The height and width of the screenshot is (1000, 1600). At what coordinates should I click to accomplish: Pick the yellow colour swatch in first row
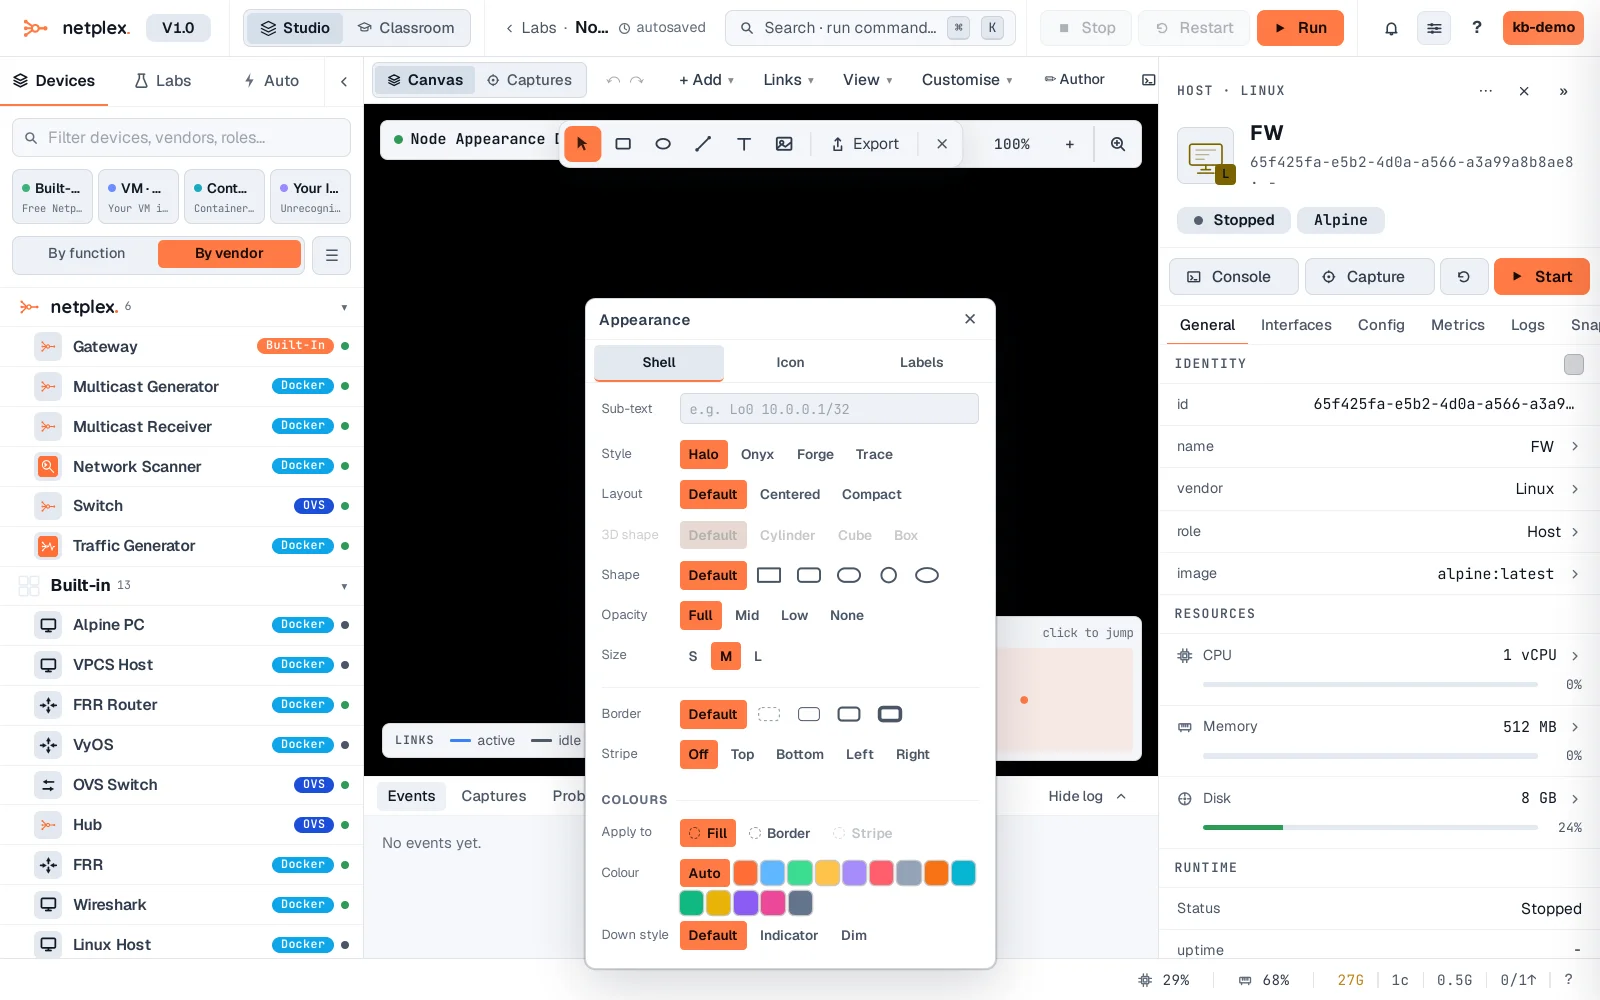point(827,873)
